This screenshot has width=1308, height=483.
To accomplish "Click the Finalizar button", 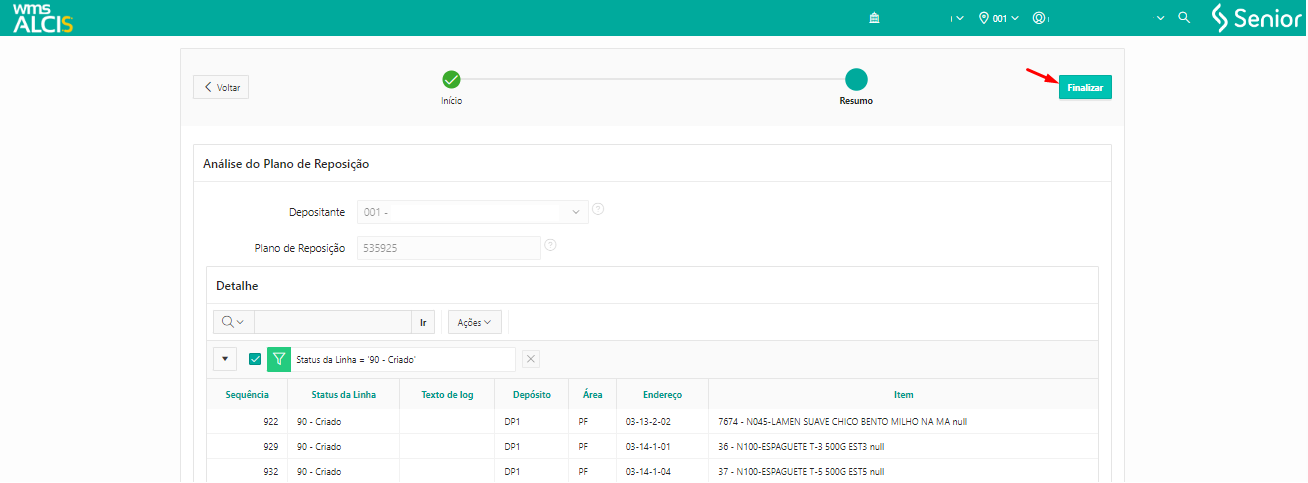I will pos(1085,88).
